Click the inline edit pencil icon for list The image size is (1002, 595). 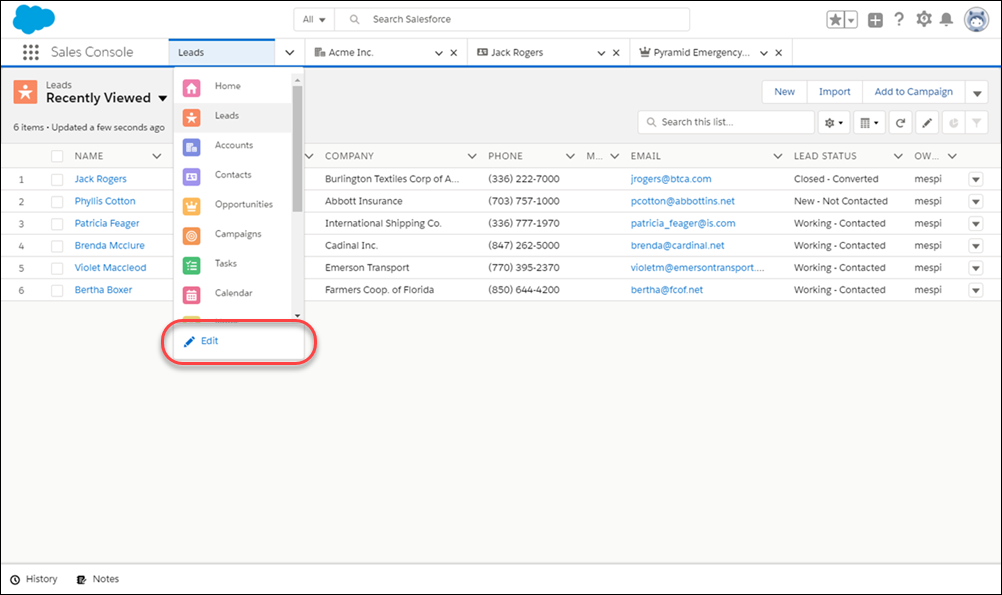pos(927,123)
